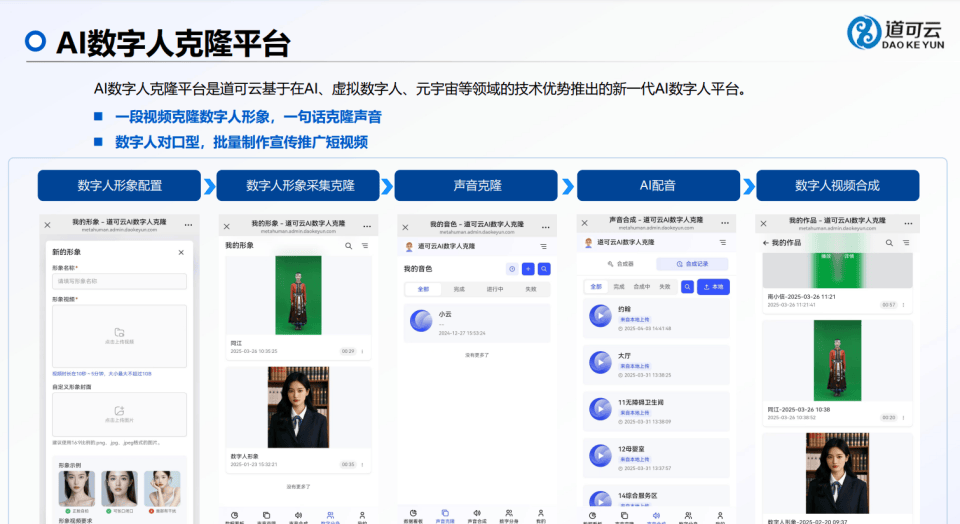Open the hamburger menu in 声音合成 screen
This screenshot has height=524, width=960.
click(x=722, y=243)
